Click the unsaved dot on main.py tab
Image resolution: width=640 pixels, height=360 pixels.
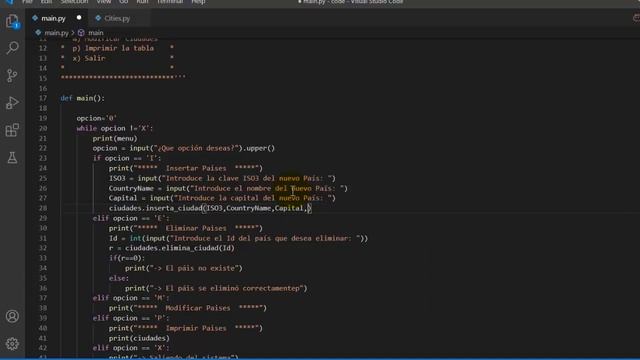tap(79, 18)
